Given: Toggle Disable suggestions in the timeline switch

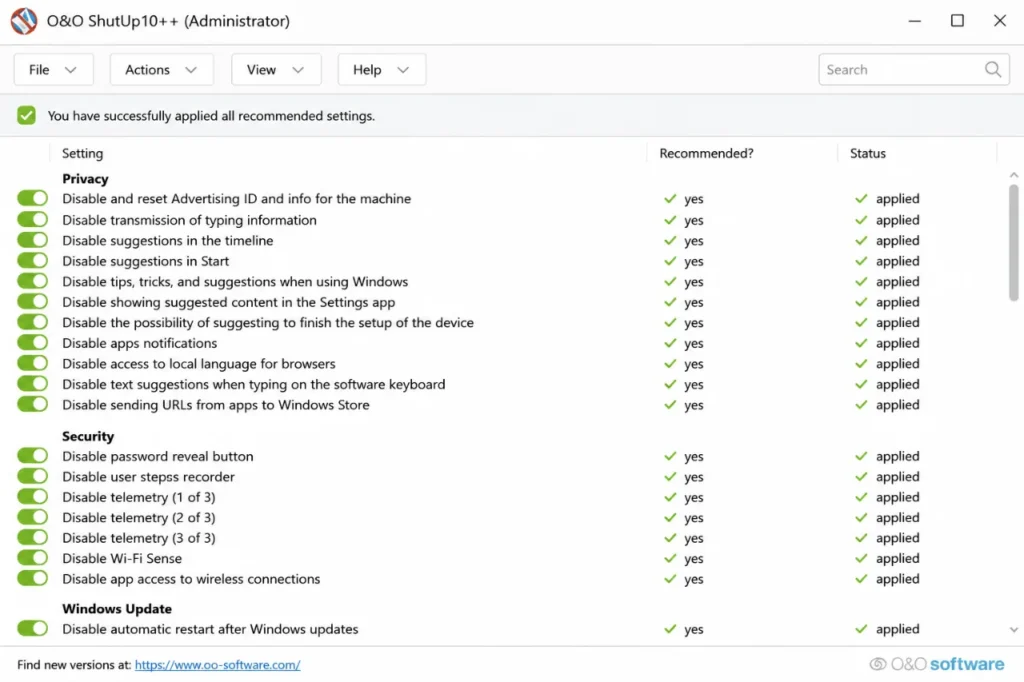Looking at the screenshot, I should pos(33,240).
